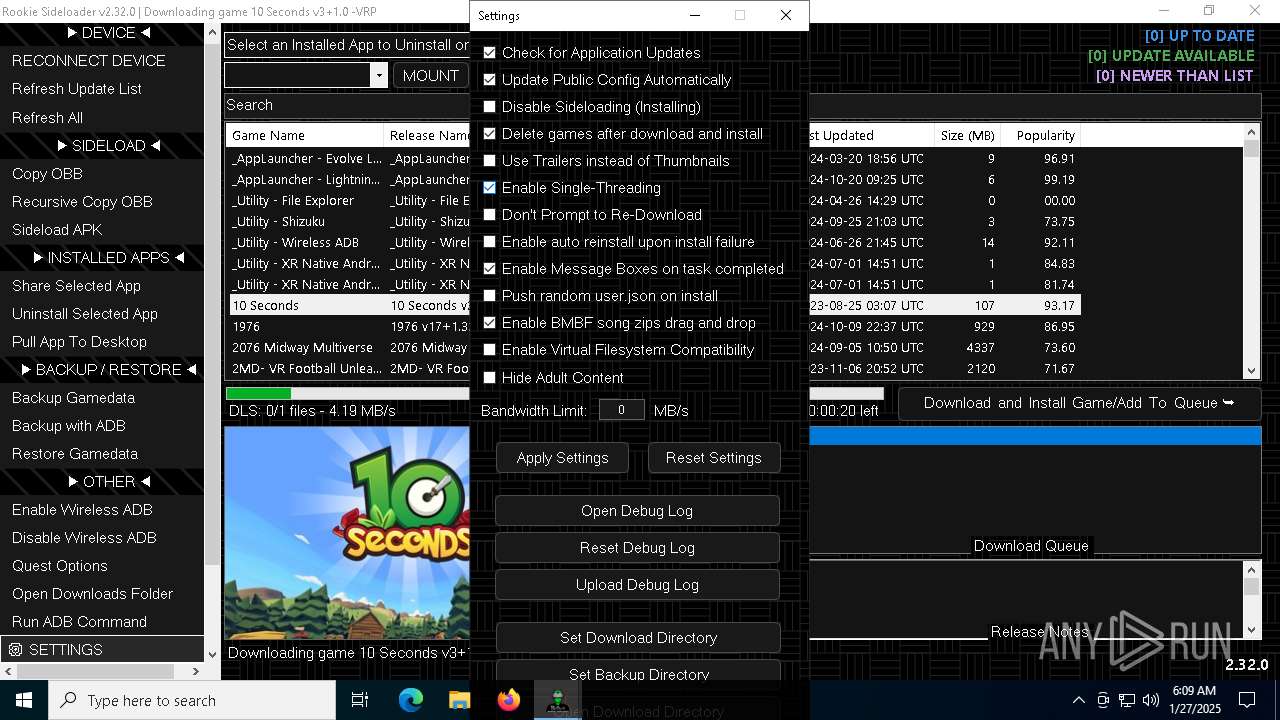Open the Windows Start menu
Viewport: 1280px width, 720px height.
coord(24,700)
